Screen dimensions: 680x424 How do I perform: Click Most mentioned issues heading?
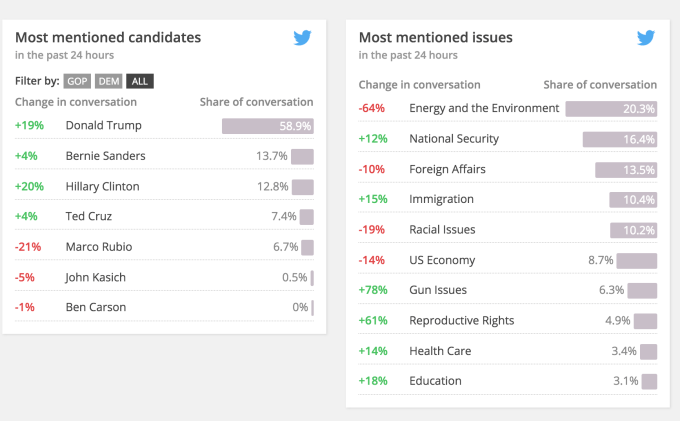tap(435, 38)
